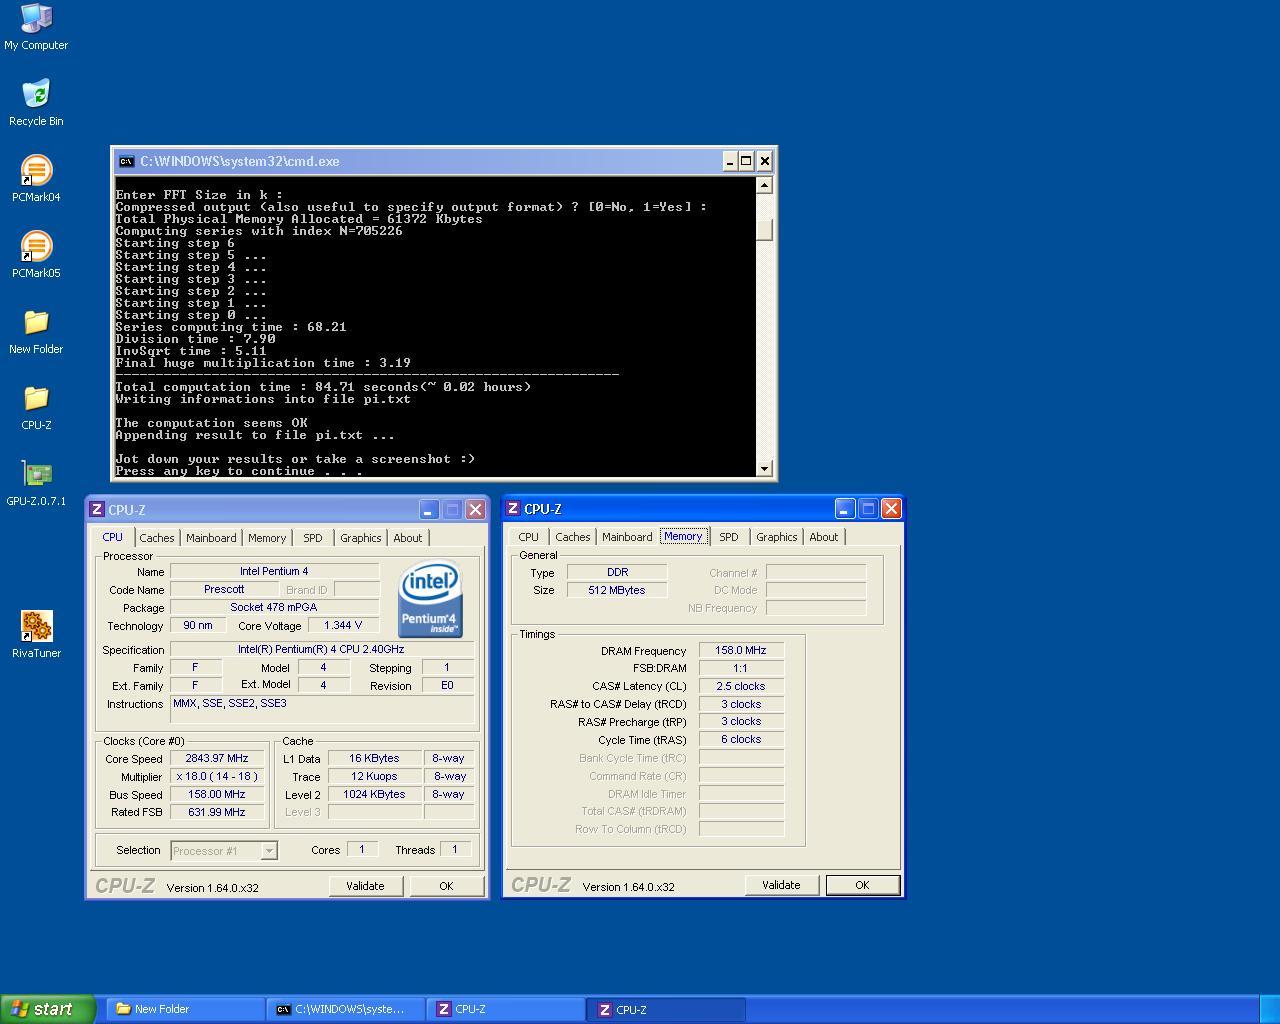Screen dimensions: 1280x1024
Task: Click OK in left CPU-Z window
Action: [446, 886]
